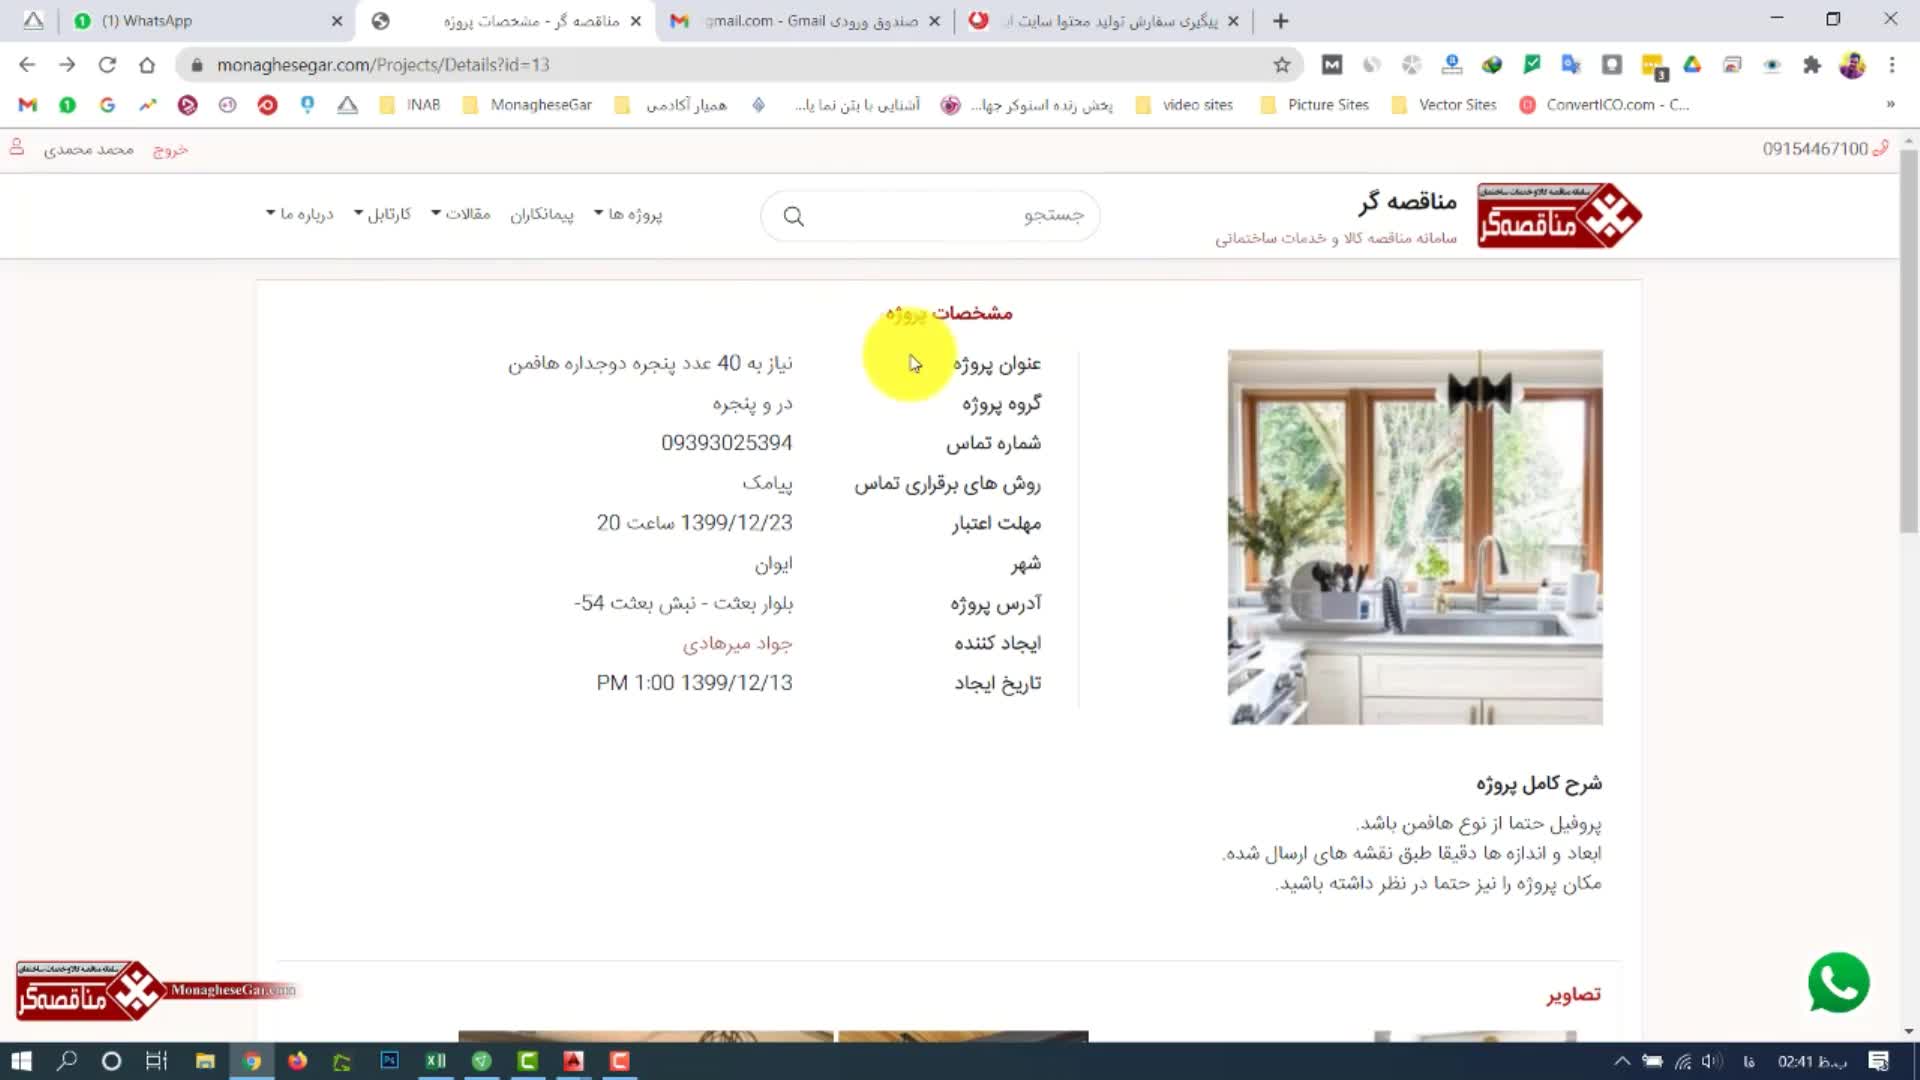Open the Gmail bookmark icon
1920x1080 pixels.
coord(27,105)
